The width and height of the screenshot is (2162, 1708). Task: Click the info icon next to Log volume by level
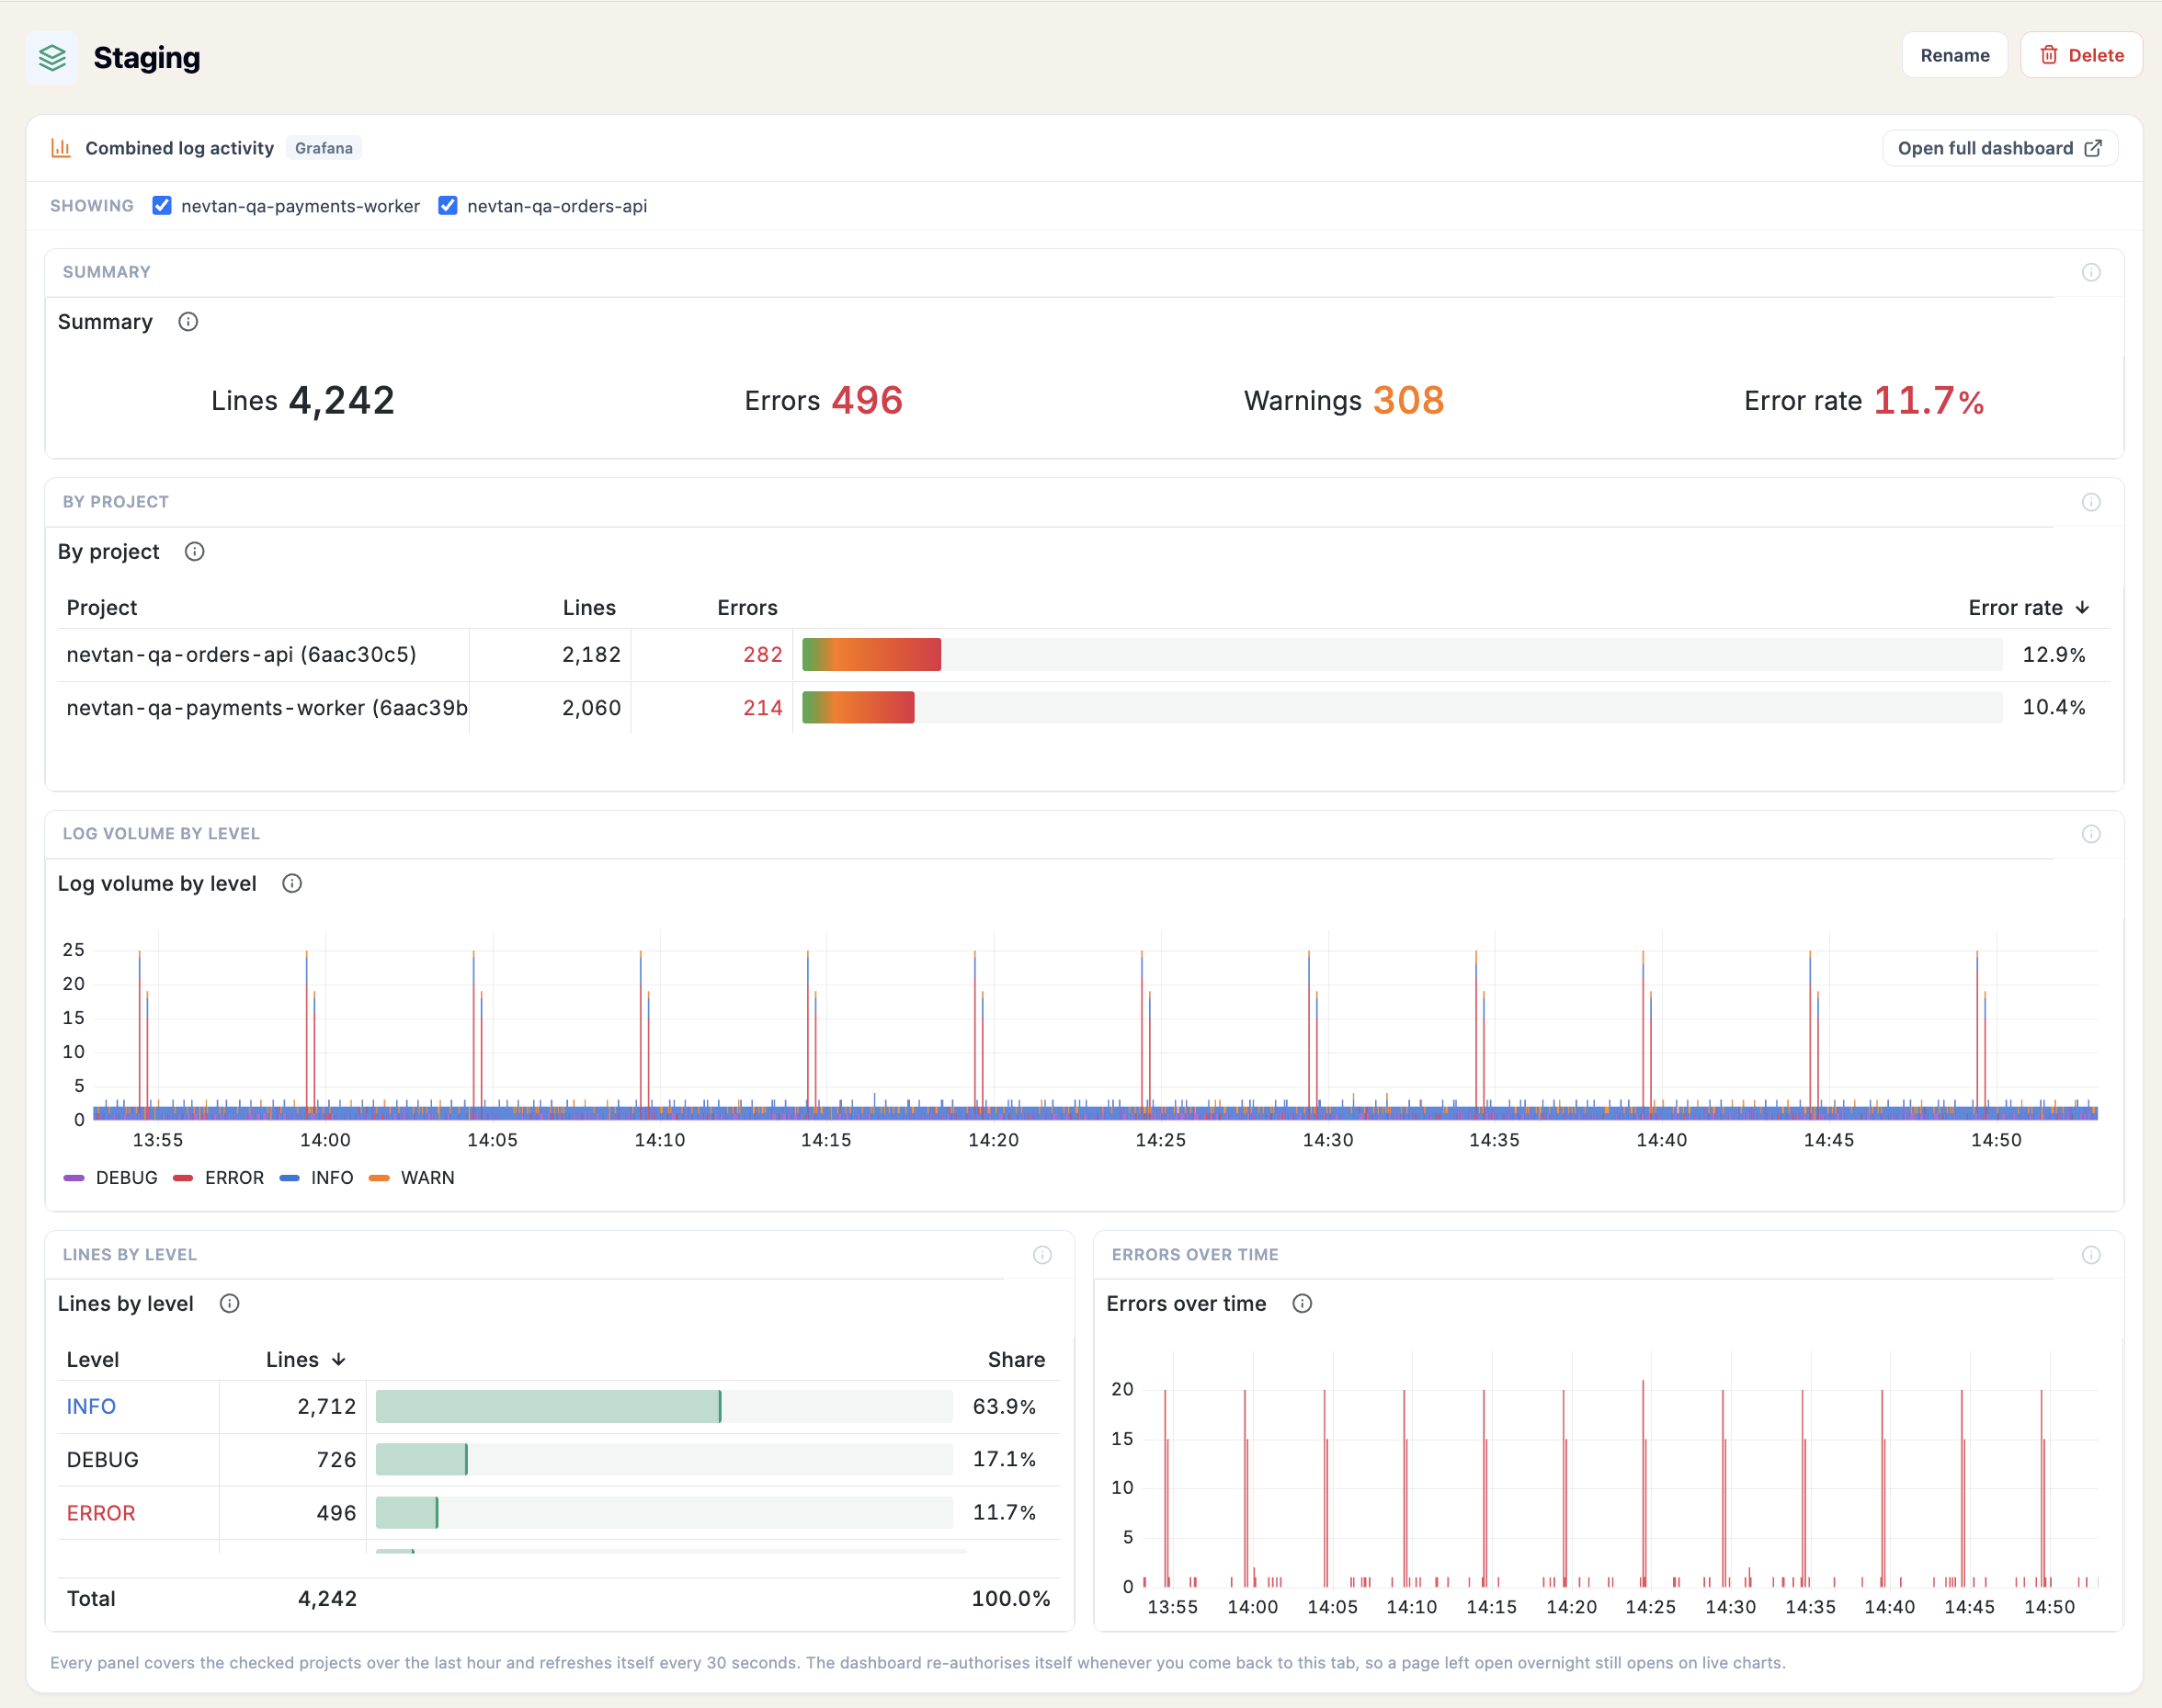click(x=292, y=884)
